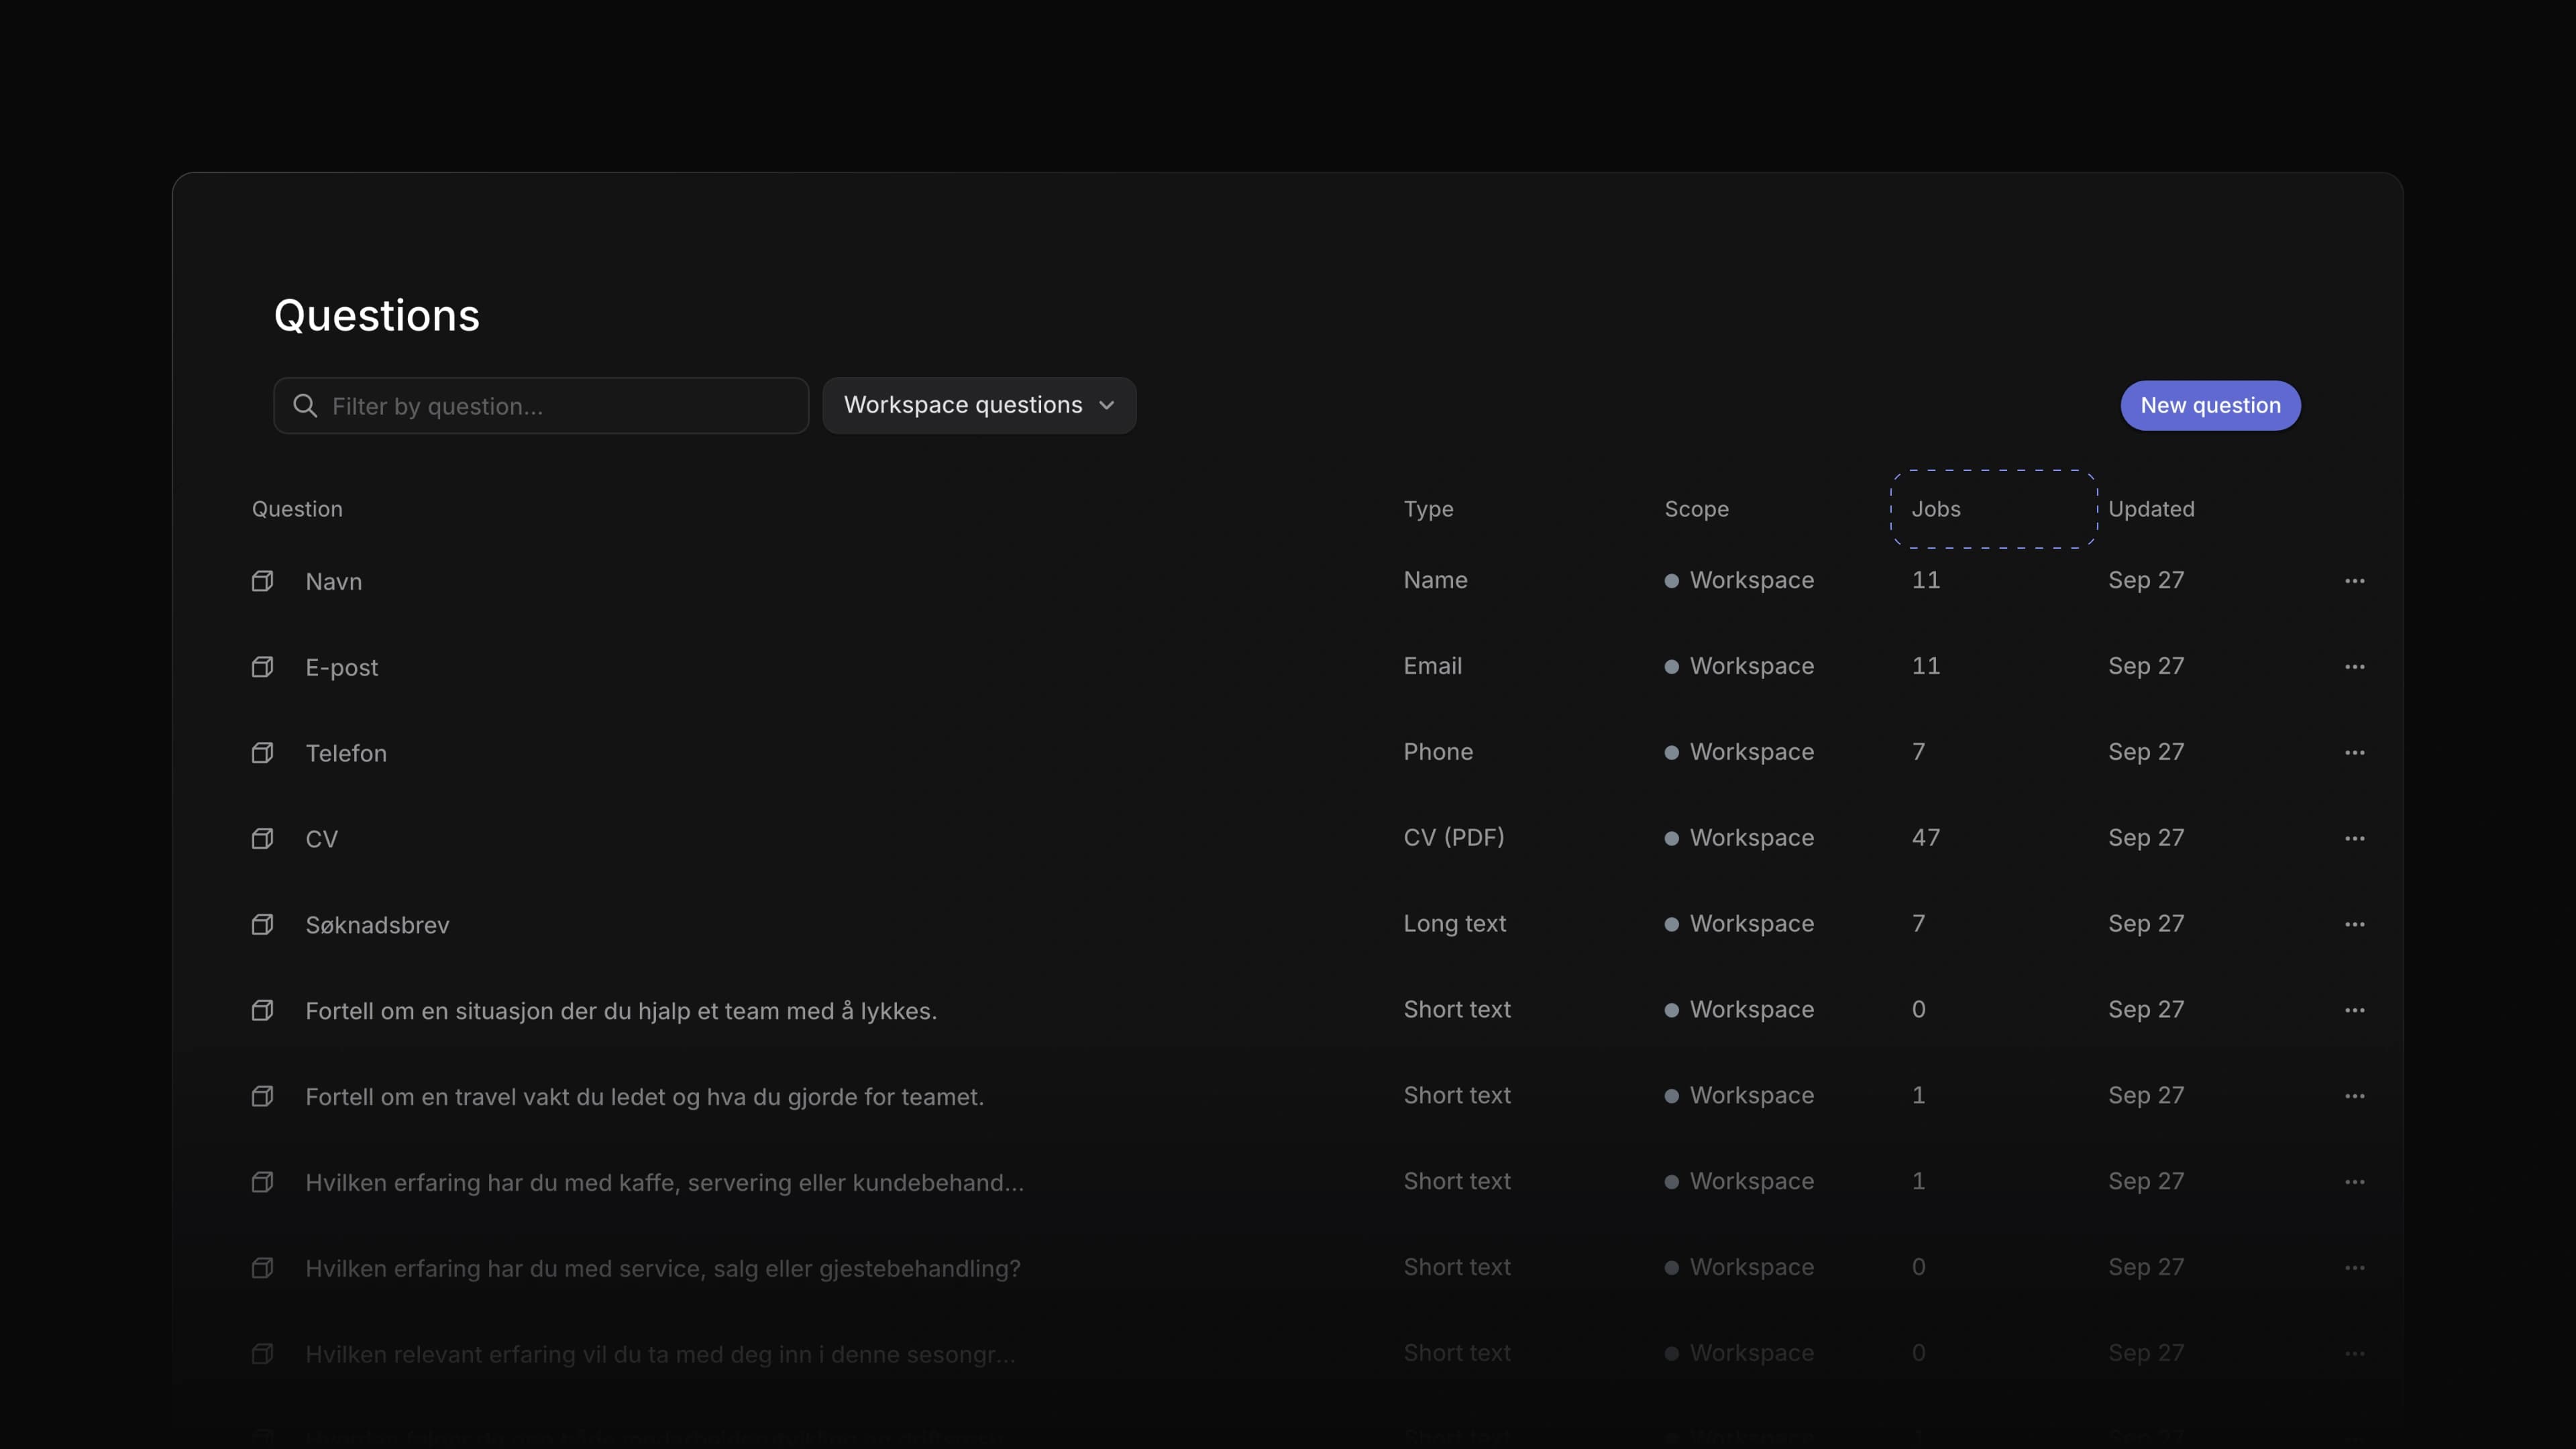The image size is (2576, 1449).
Task: Open the E-post question
Action: coord(342,668)
